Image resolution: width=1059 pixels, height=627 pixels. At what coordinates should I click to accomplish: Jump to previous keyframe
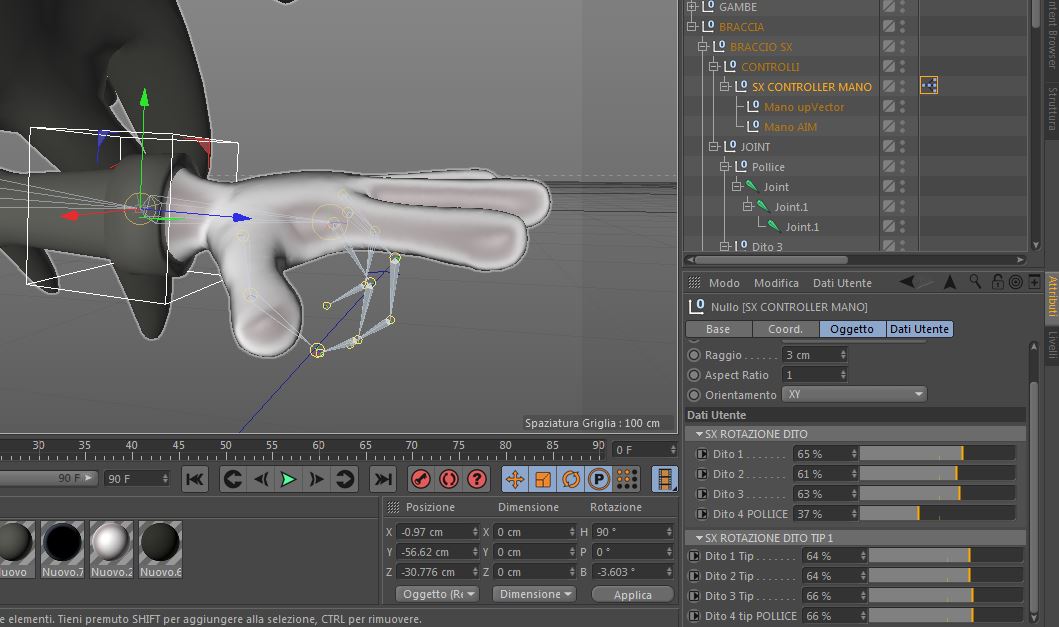click(233, 480)
